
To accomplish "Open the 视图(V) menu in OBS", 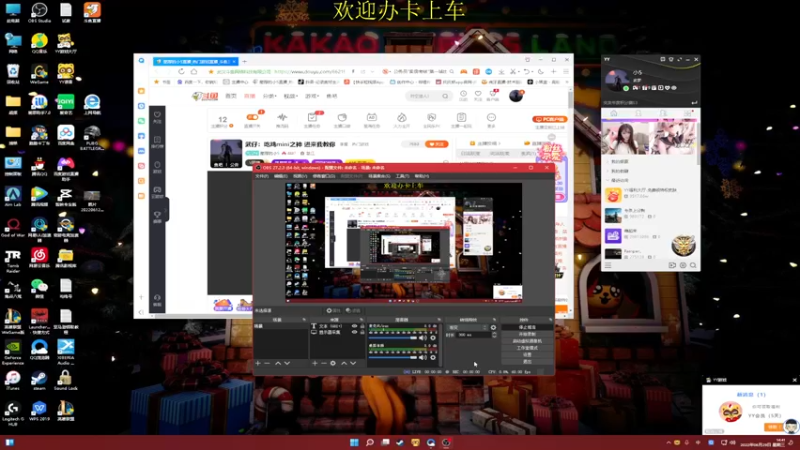I will (300, 176).
